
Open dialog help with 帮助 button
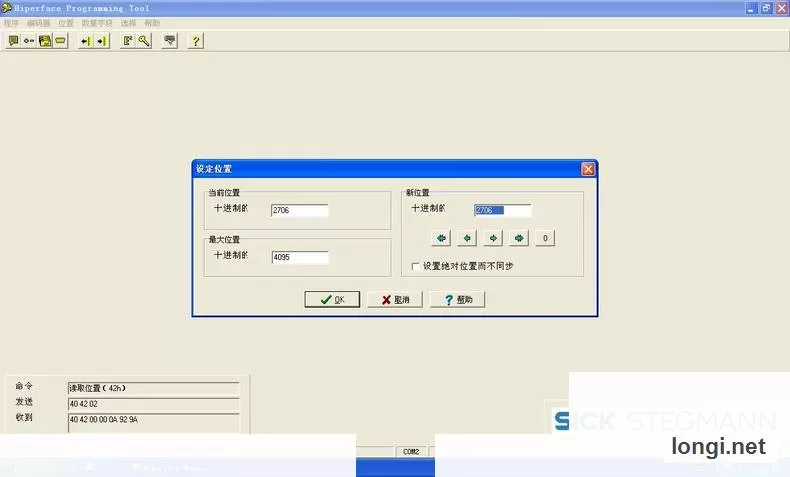click(x=457, y=299)
